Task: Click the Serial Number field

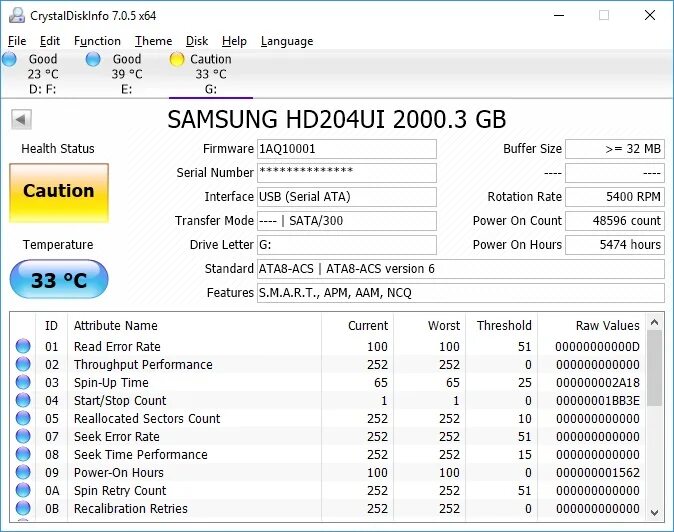Action: coord(346,173)
